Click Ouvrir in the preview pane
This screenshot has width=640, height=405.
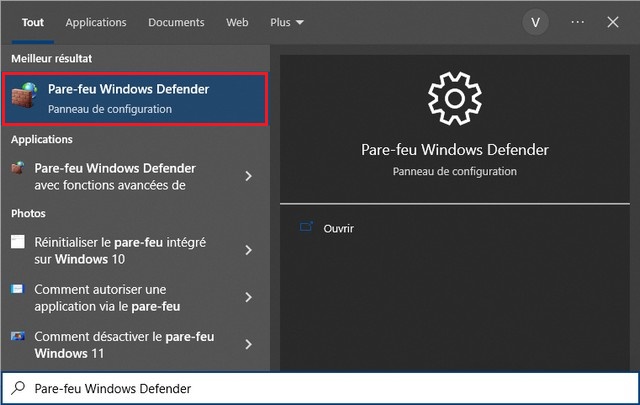pos(338,228)
